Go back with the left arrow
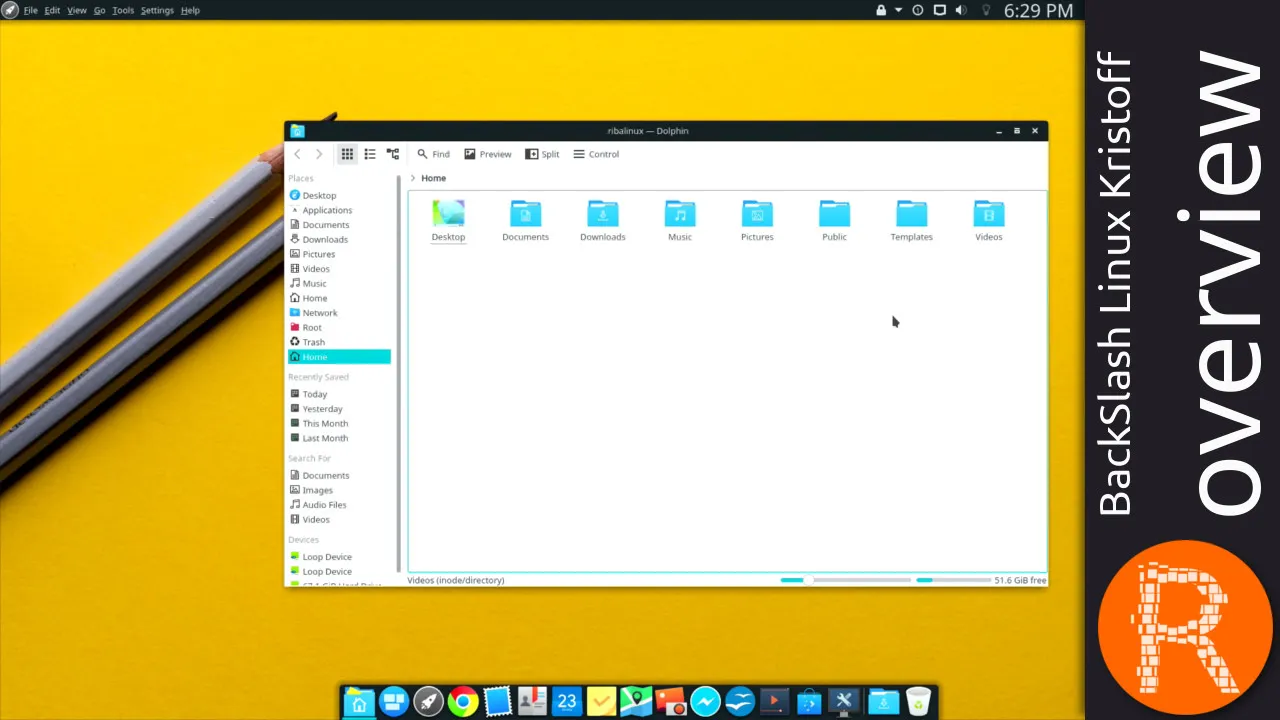 pos(297,154)
